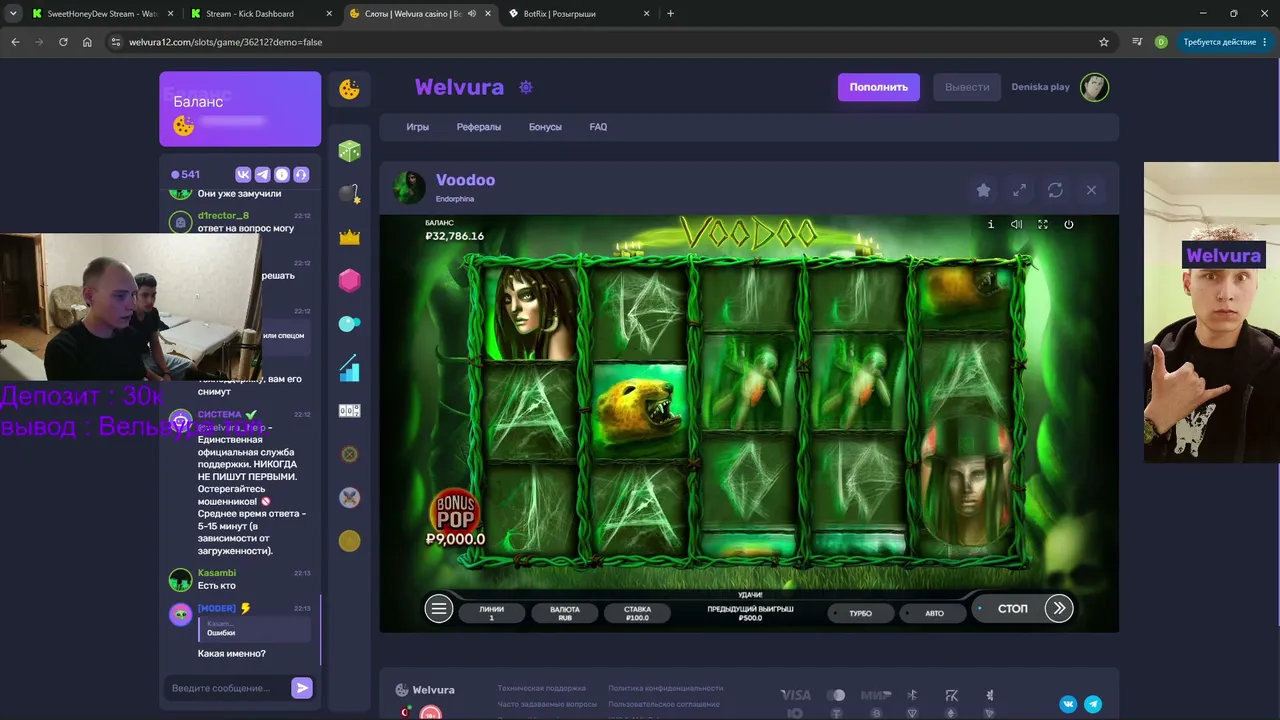
Task: Enable Turbo spin mode
Action: pos(860,613)
